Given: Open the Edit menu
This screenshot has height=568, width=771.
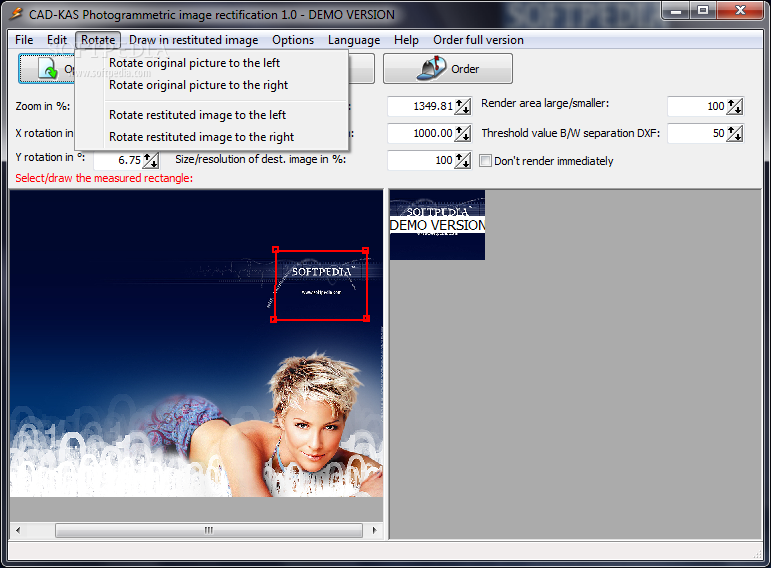Looking at the screenshot, I should (x=57, y=40).
